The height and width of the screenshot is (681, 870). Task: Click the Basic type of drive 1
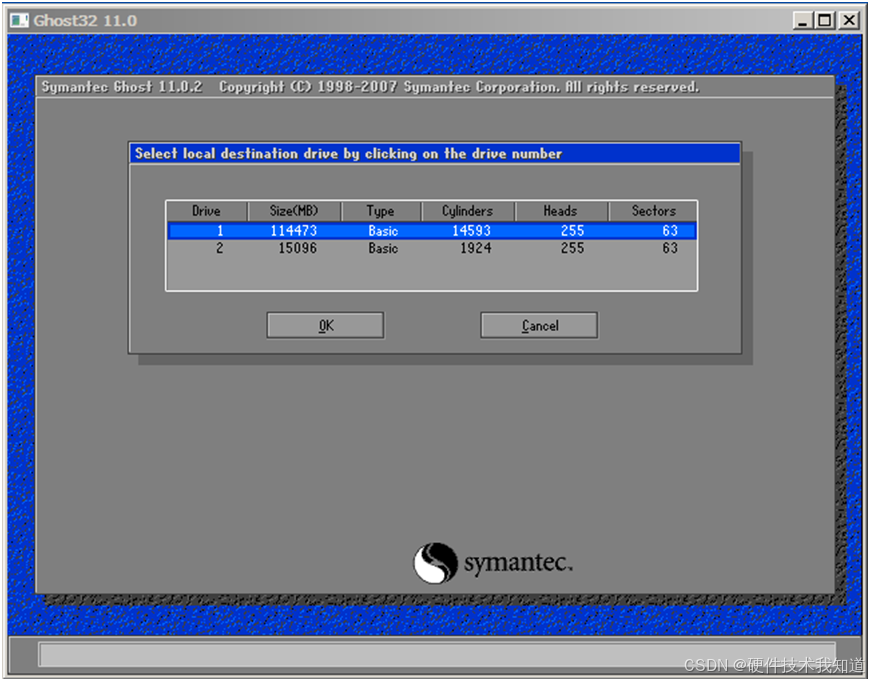pyautogui.click(x=383, y=231)
